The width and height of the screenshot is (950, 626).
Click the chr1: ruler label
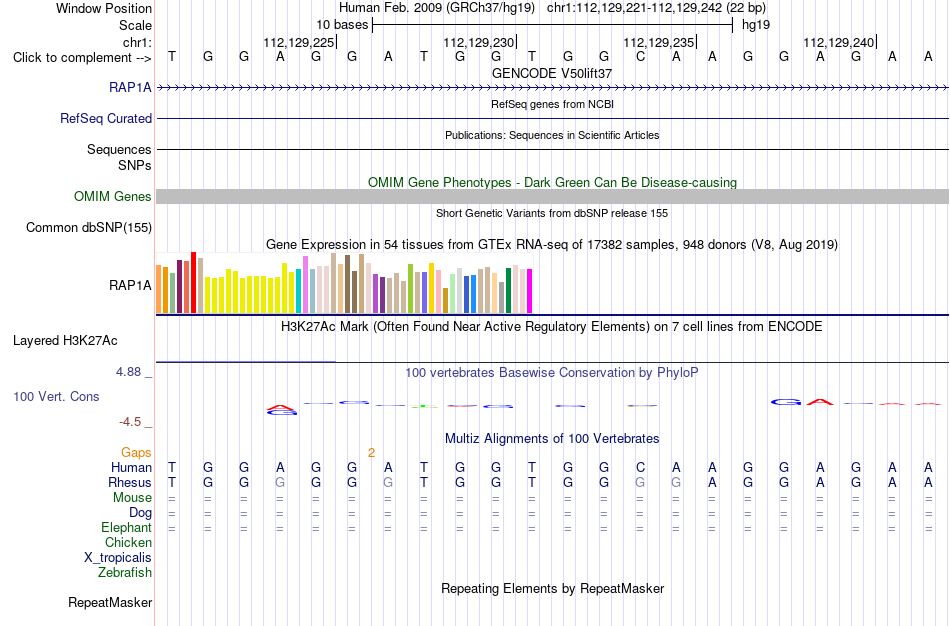(137, 42)
